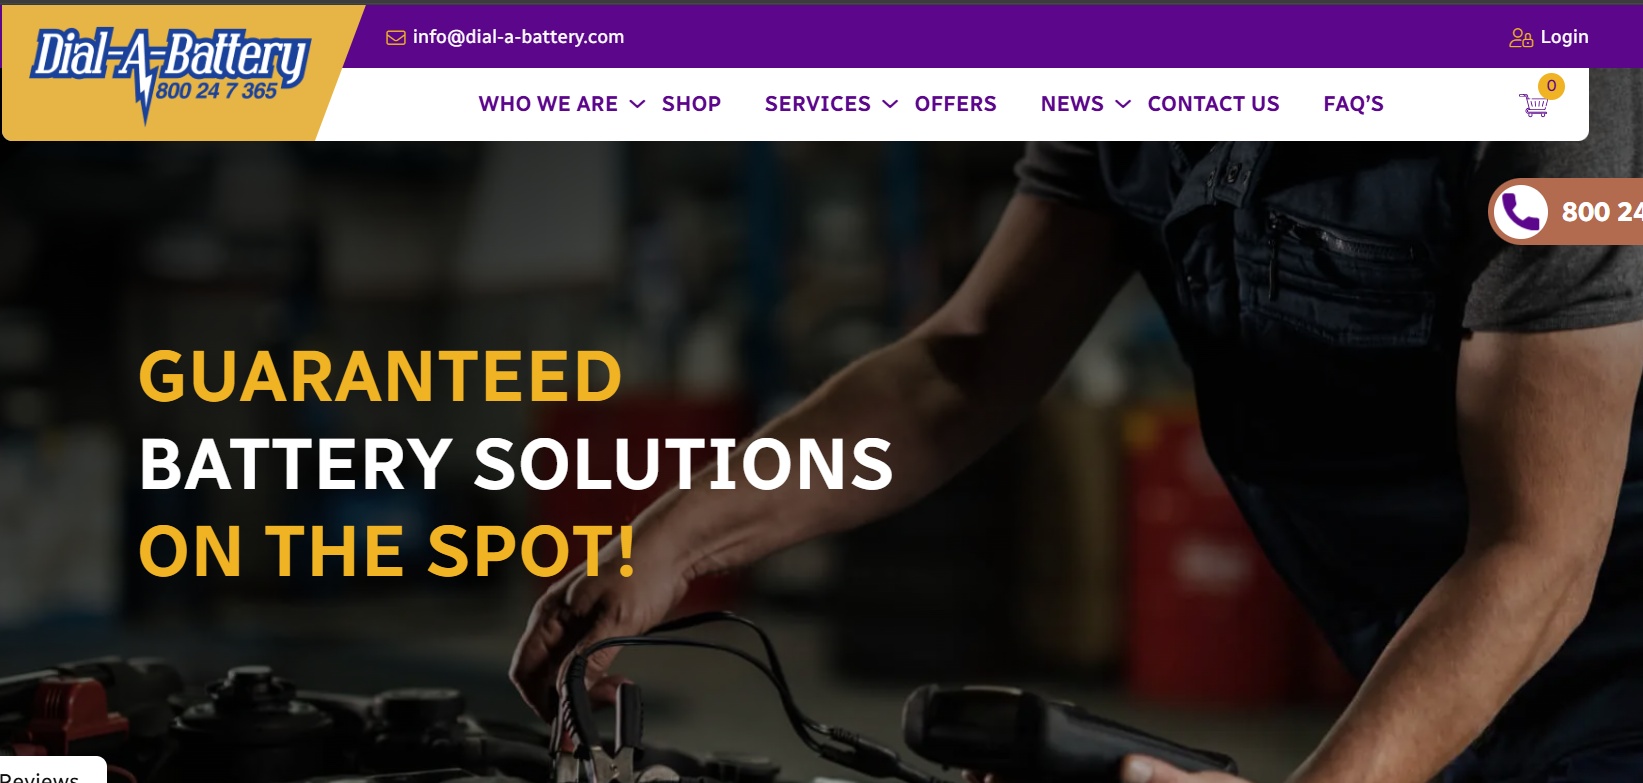Image resolution: width=1643 pixels, height=783 pixels.
Task: Expand the Services dropdown chevron
Action: 890,104
